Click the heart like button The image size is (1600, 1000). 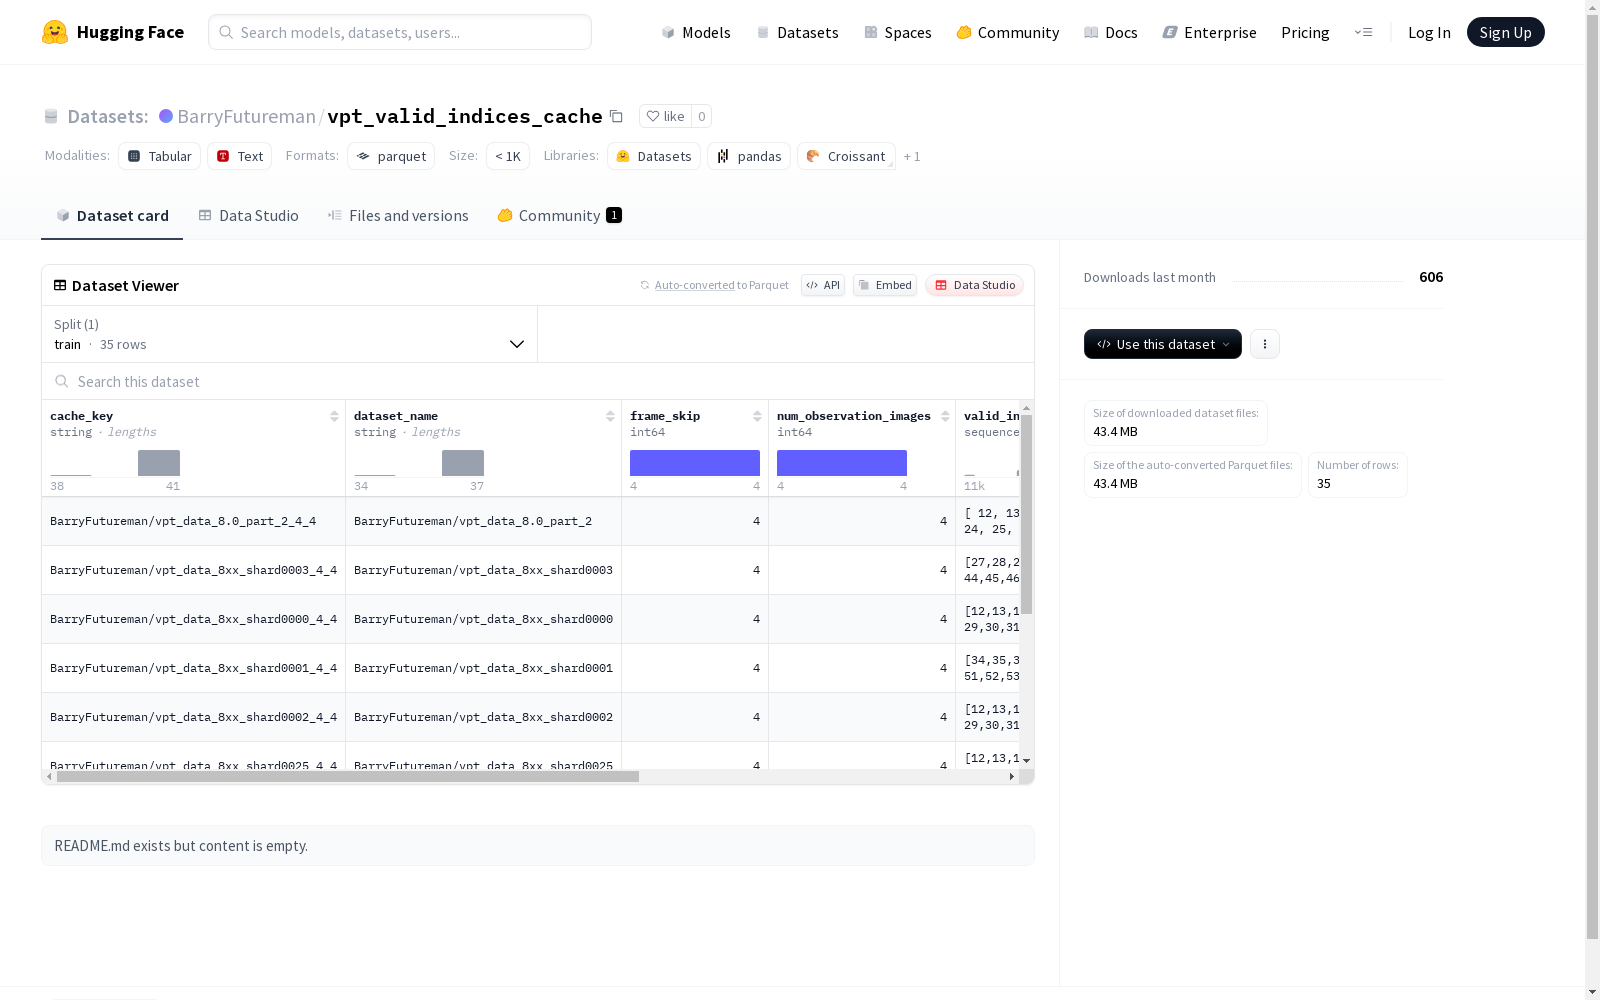(x=665, y=116)
